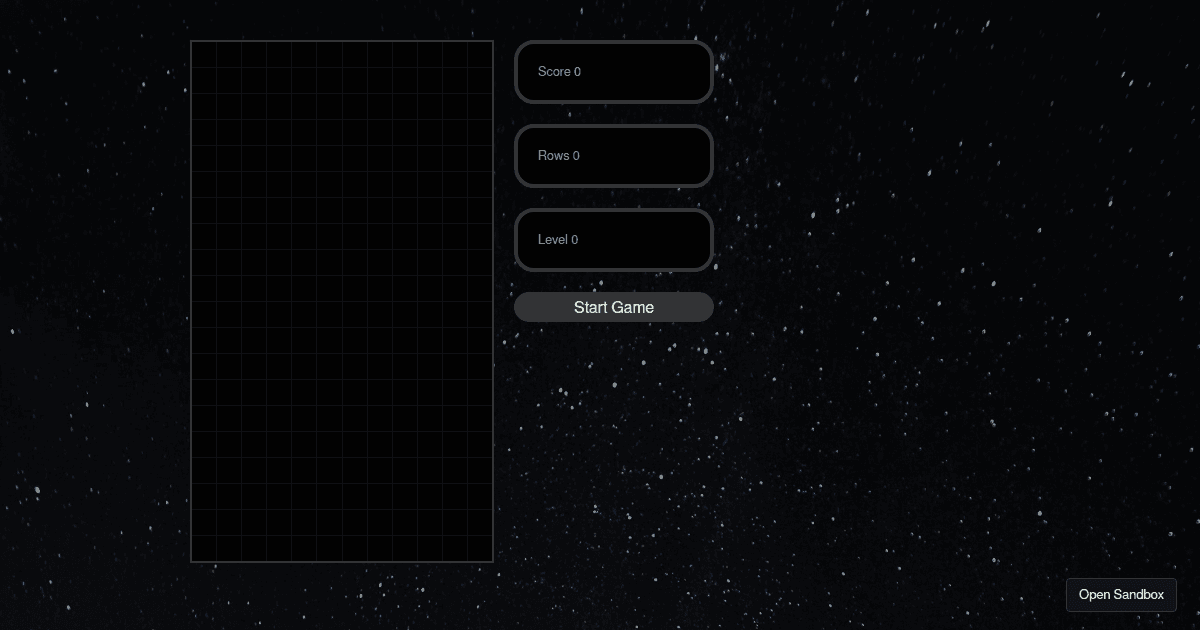Click the rounded border of the Score panel
Viewport: 1200px width, 630px height.
614,43
